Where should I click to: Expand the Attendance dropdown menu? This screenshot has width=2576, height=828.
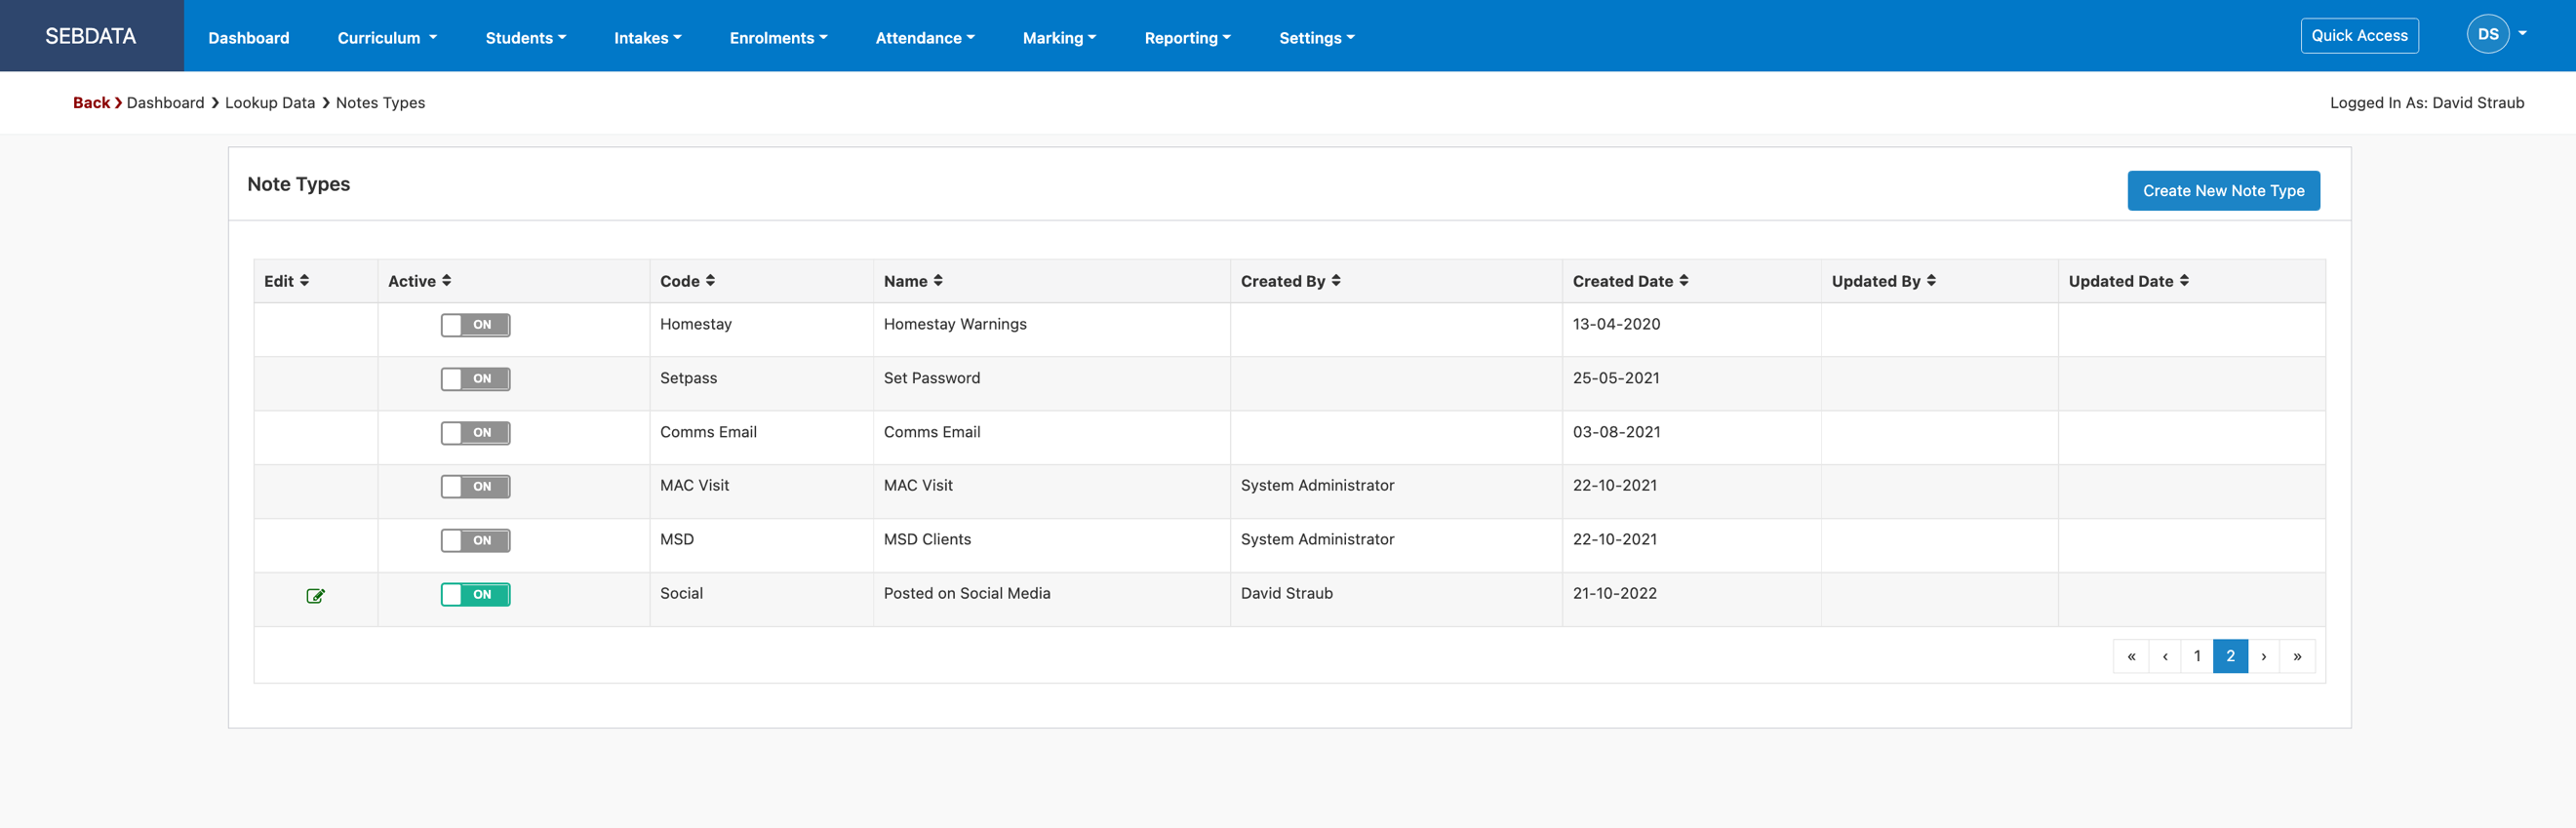pos(925,38)
